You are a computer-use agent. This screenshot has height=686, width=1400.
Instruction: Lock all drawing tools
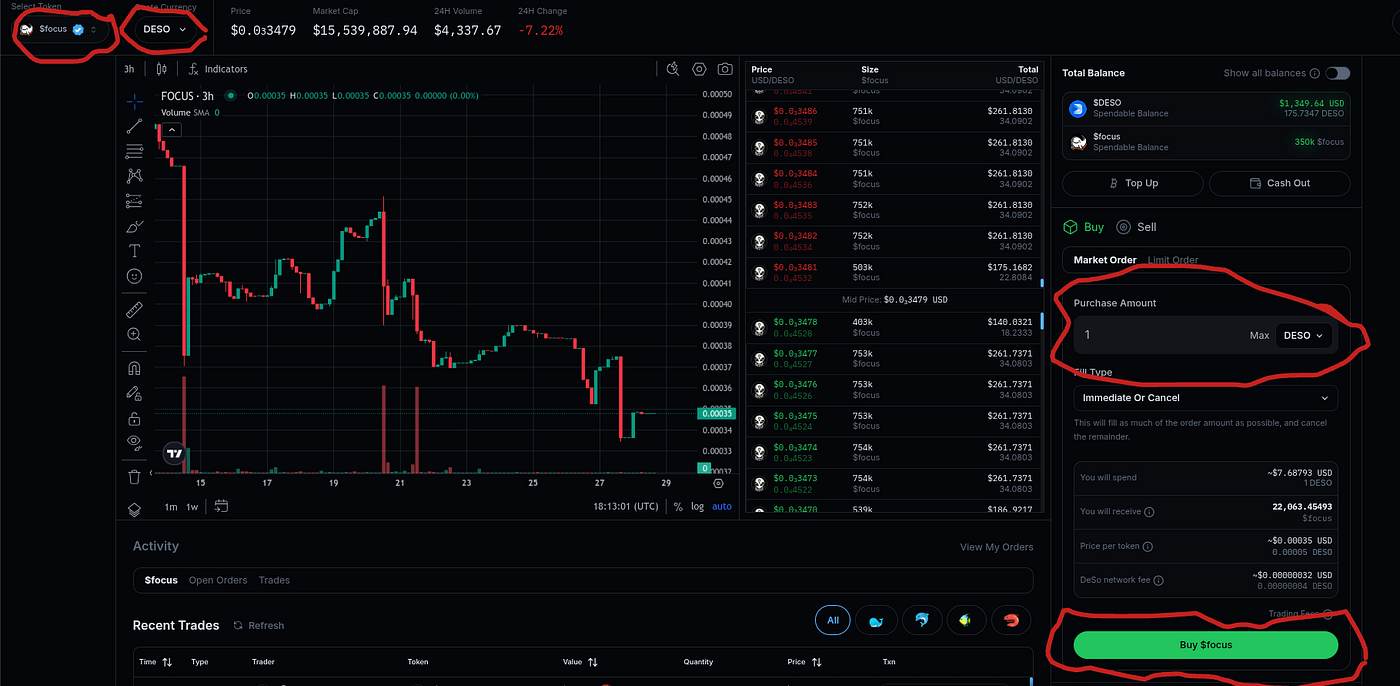tap(134, 418)
